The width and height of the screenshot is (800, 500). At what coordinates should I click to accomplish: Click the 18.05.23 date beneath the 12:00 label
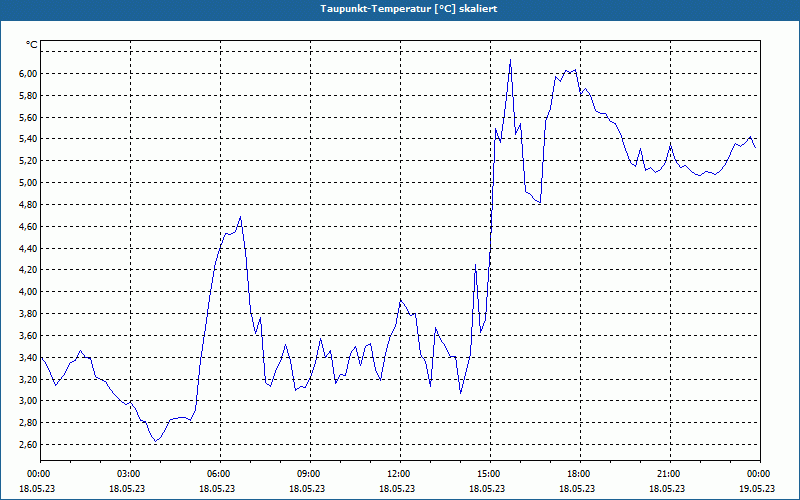pyautogui.click(x=397, y=488)
